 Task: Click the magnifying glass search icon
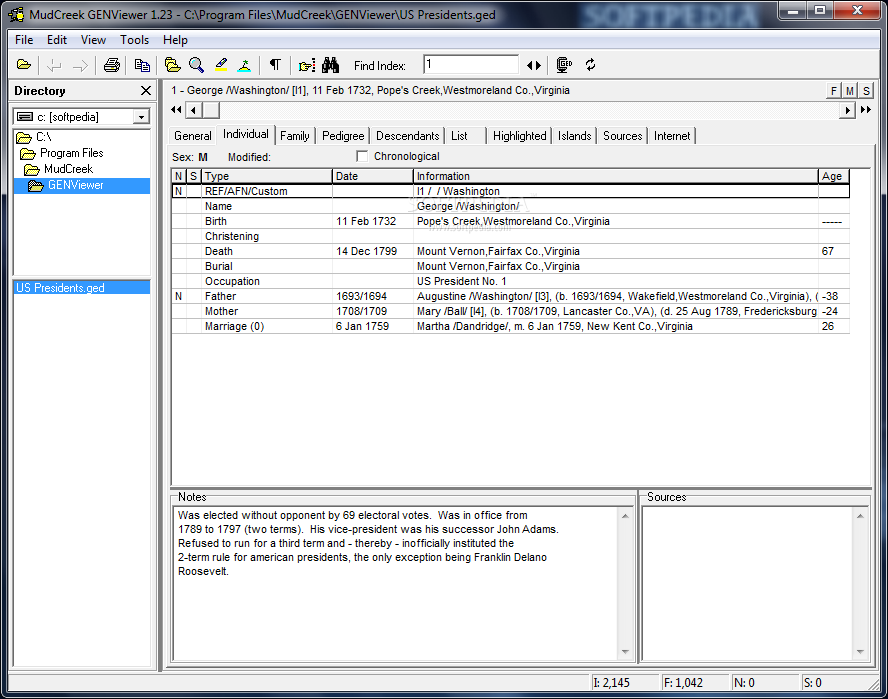tap(197, 65)
